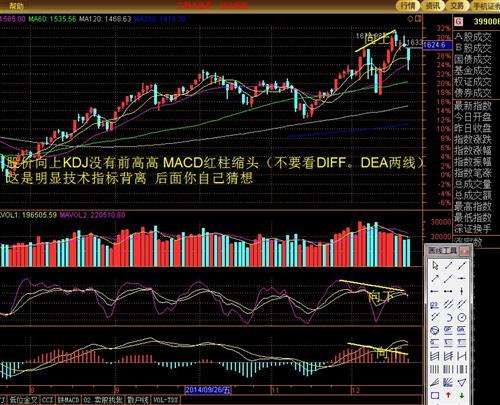Select the arrow line drawing tool

tap(435, 278)
